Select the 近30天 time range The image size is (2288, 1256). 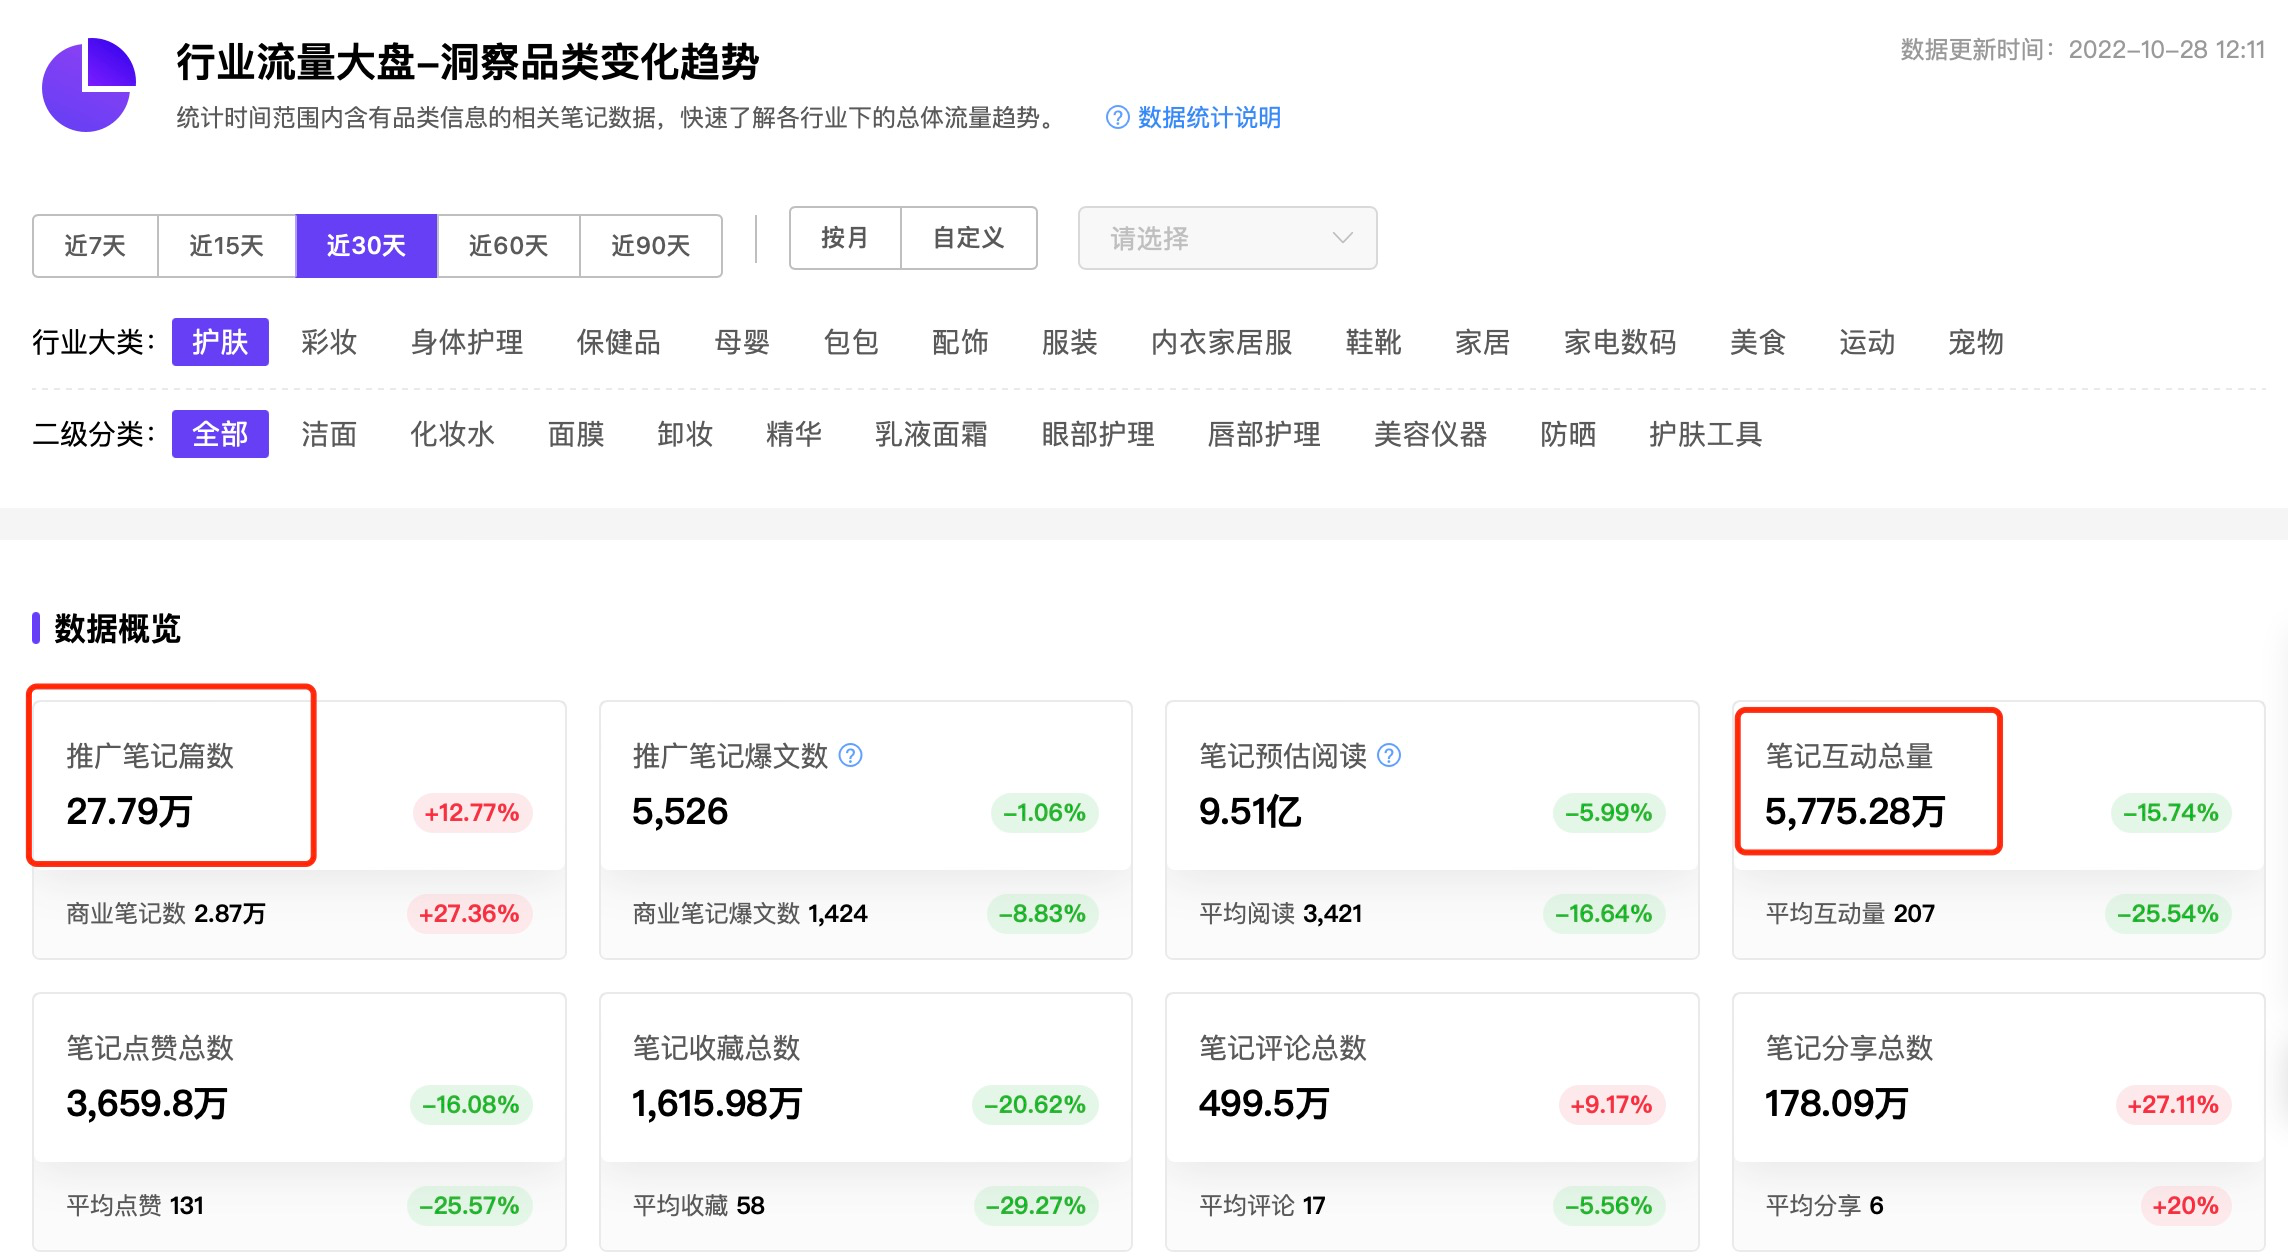point(366,245)
